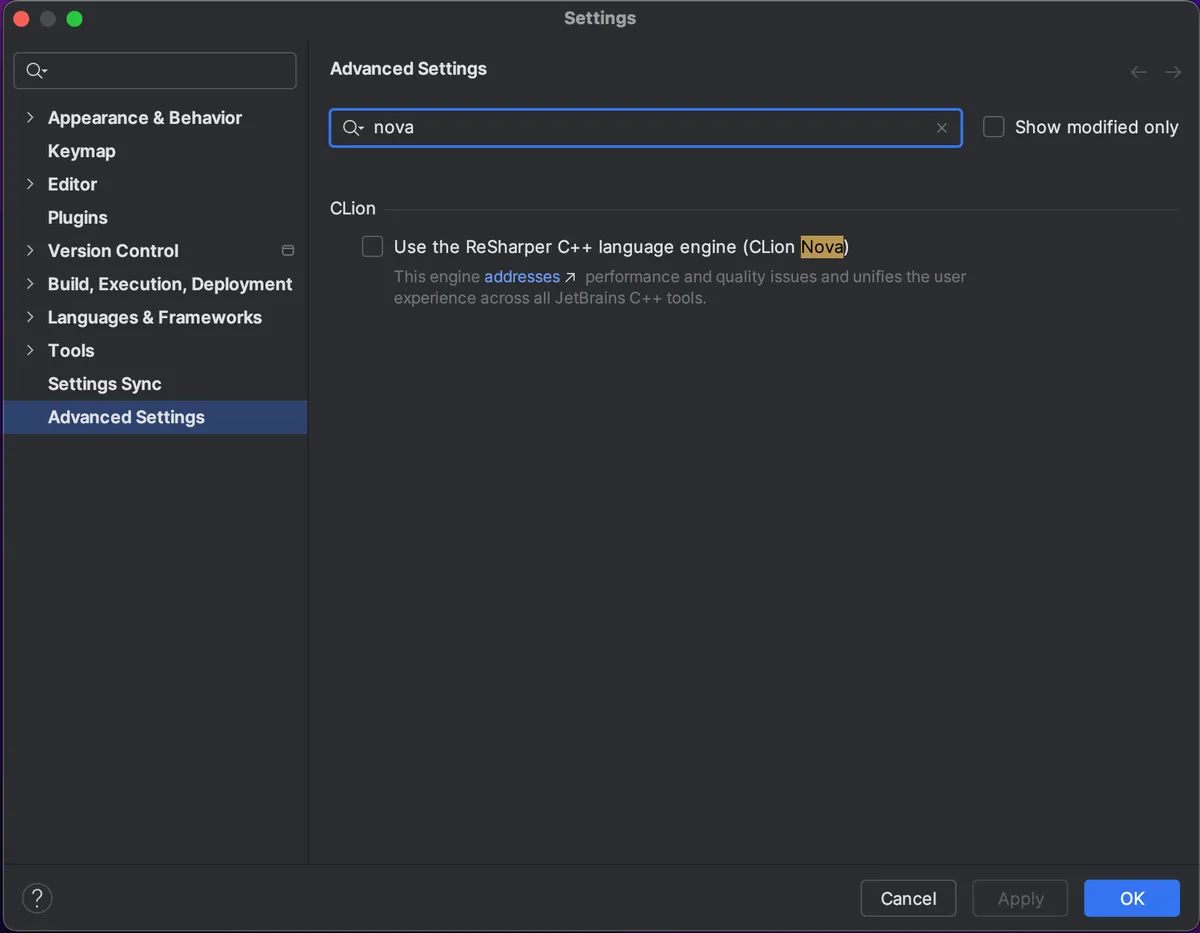Click the Advanced Settings page title
The height and width of the screenshot is (933, 1200).
click(x=408, y=69)
